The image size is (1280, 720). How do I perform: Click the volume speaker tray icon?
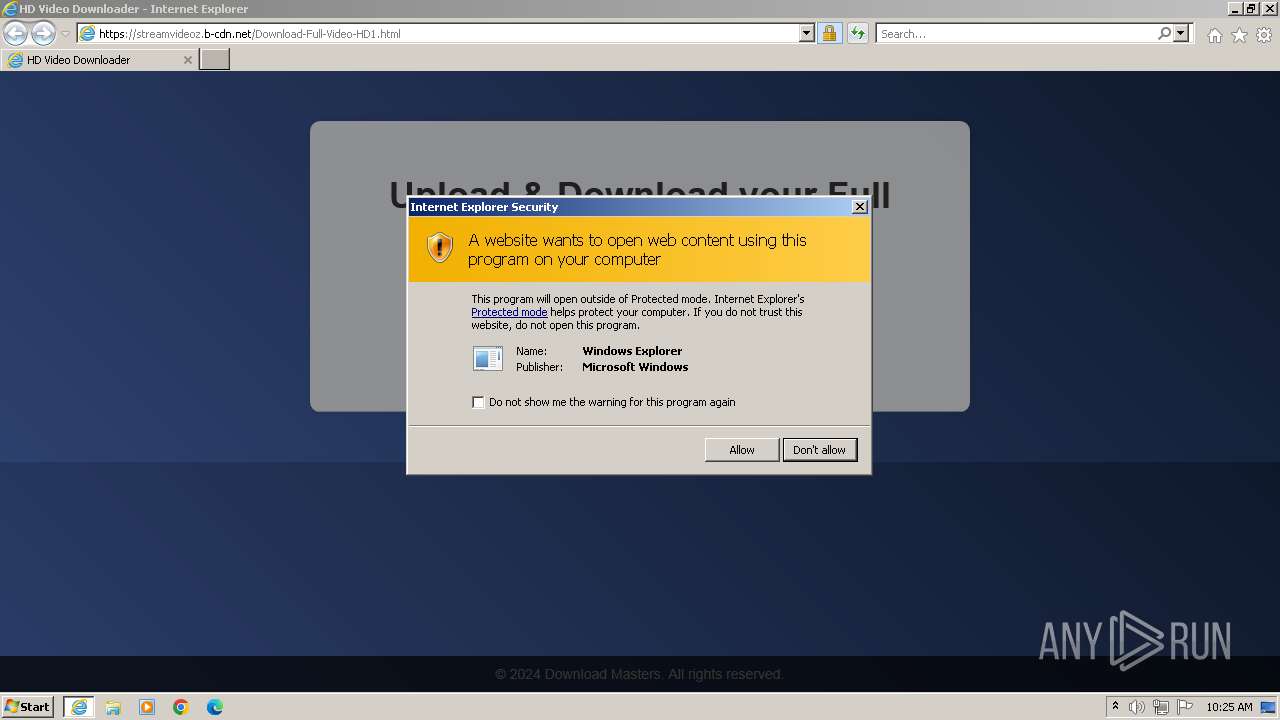tap(1137, 707)
